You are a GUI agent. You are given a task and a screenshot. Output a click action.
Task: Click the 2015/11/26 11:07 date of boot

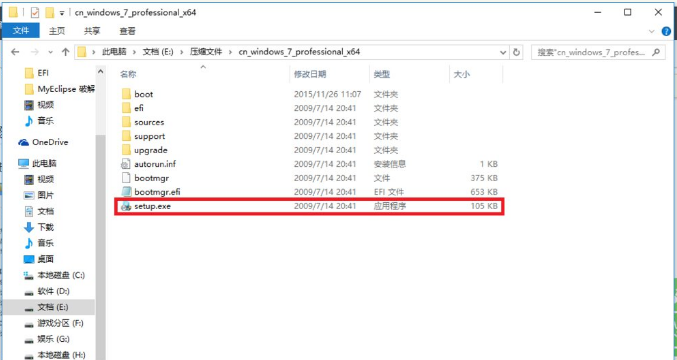328,94
